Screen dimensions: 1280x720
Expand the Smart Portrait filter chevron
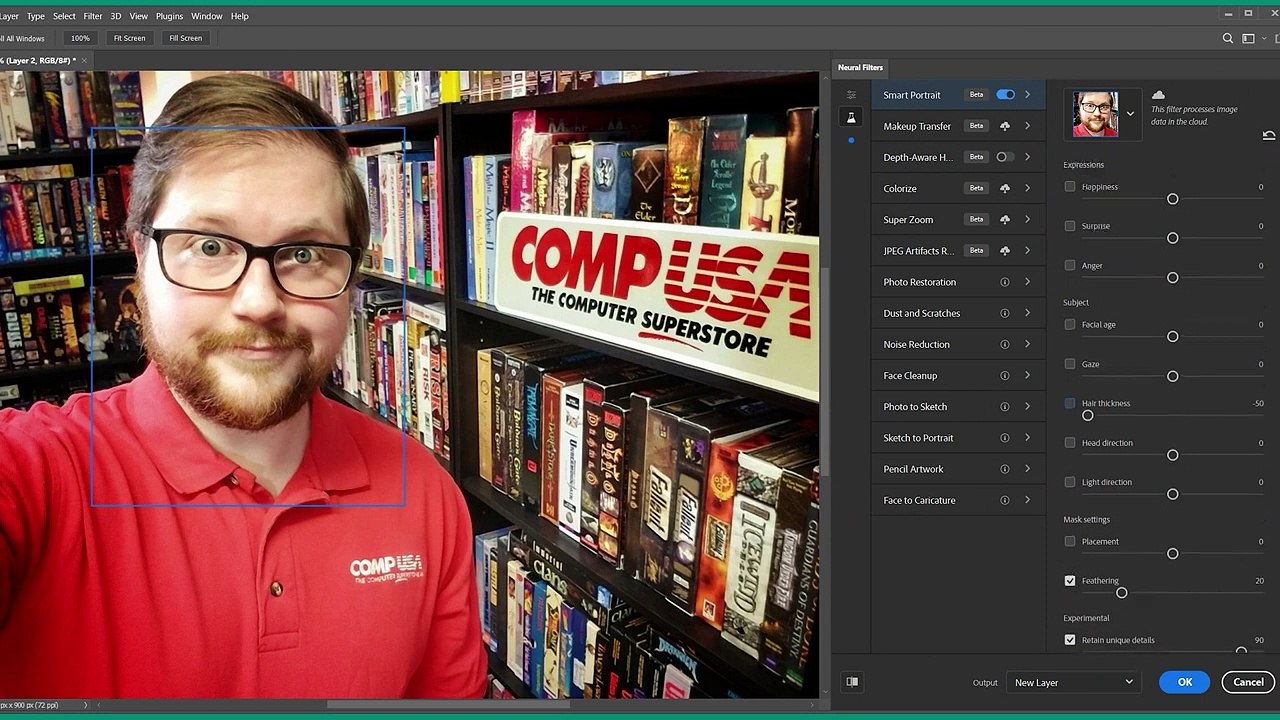coord(1027,95)
